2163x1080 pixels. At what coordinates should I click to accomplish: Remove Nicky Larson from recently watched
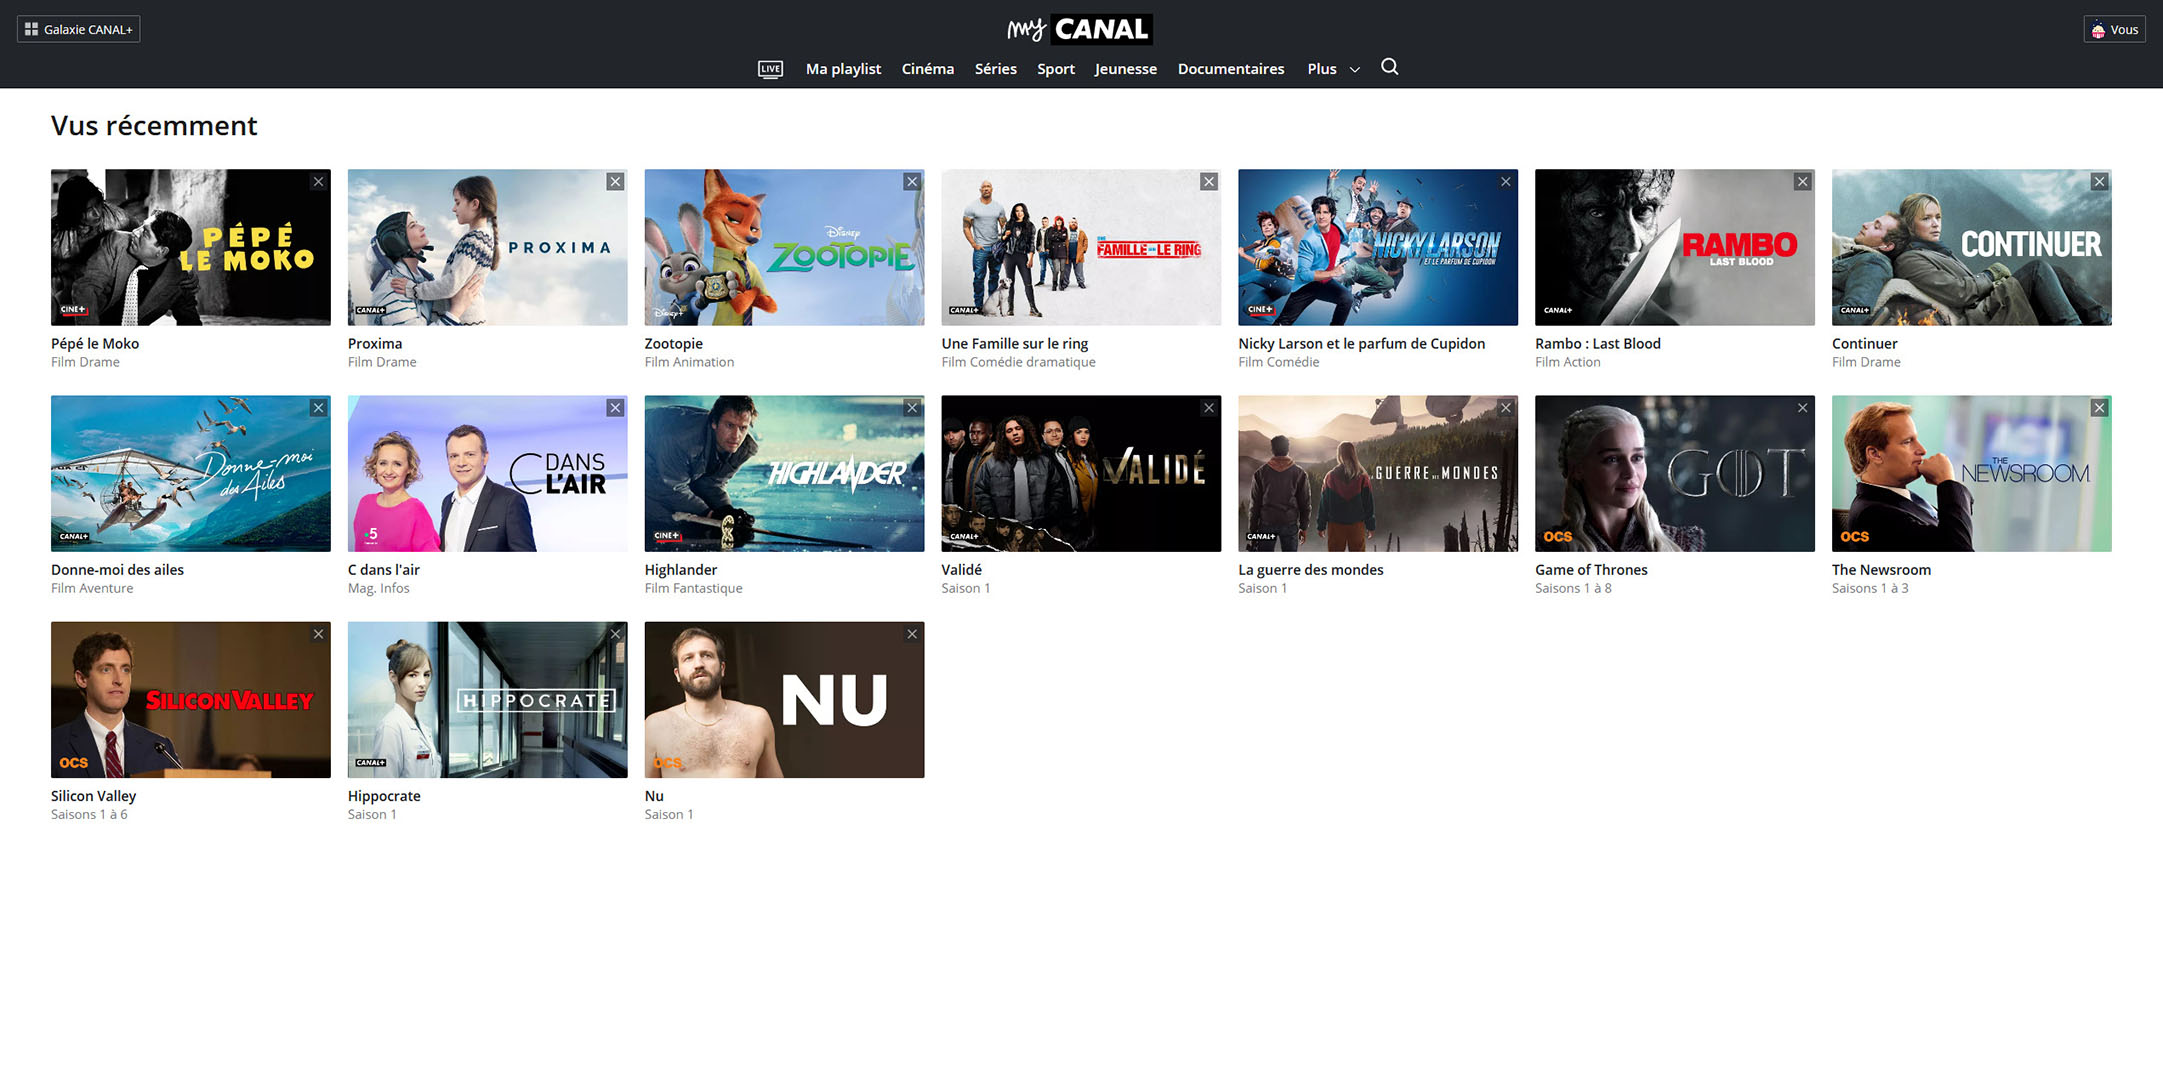1506,182
